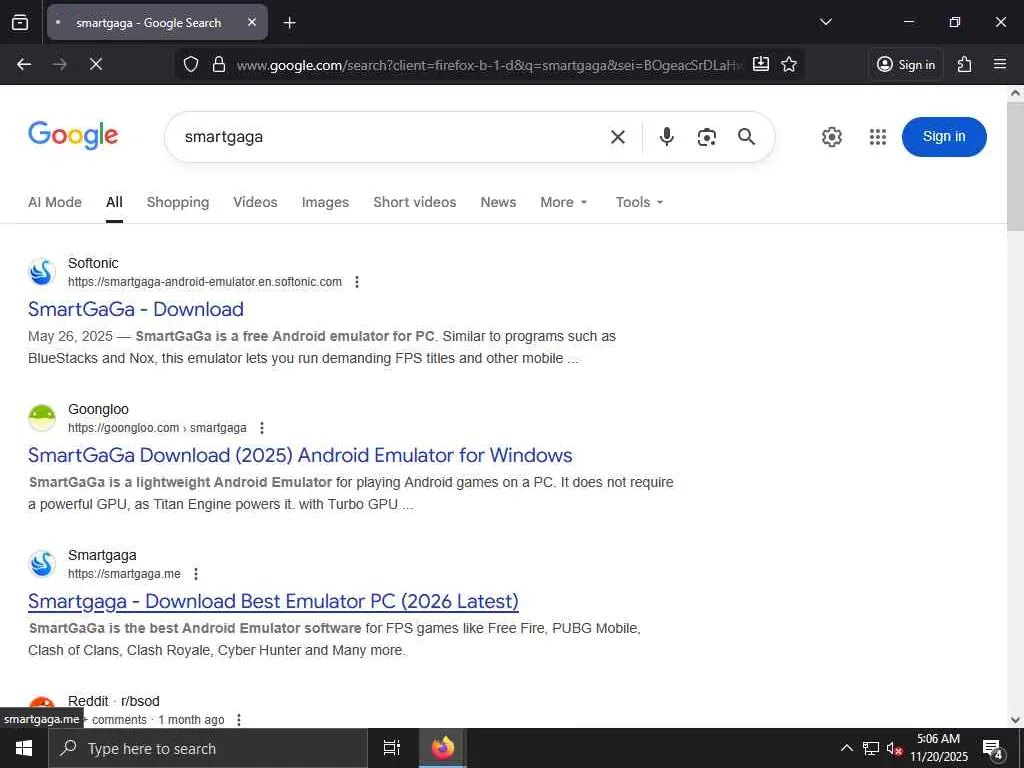View site security lock information

point(219,64)
